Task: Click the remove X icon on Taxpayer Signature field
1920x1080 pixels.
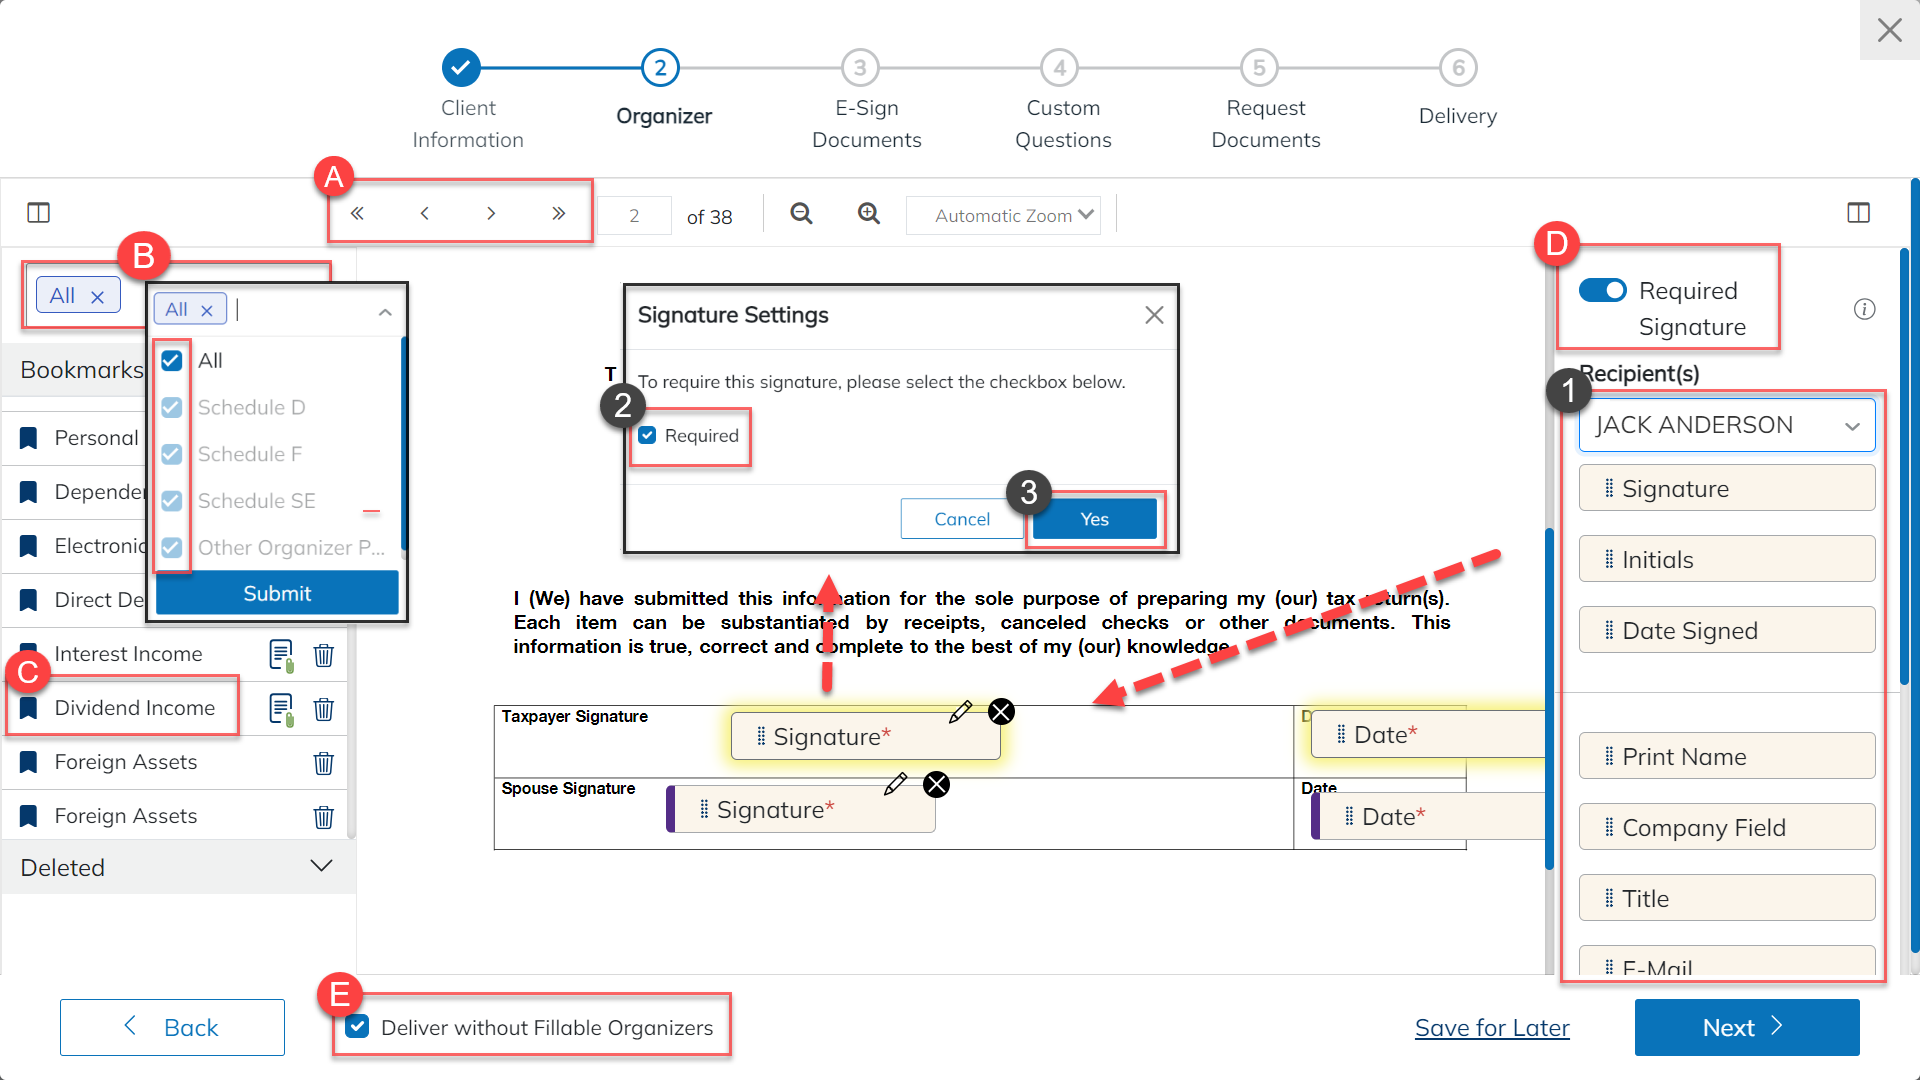Action: click(x=1002, y=712)
